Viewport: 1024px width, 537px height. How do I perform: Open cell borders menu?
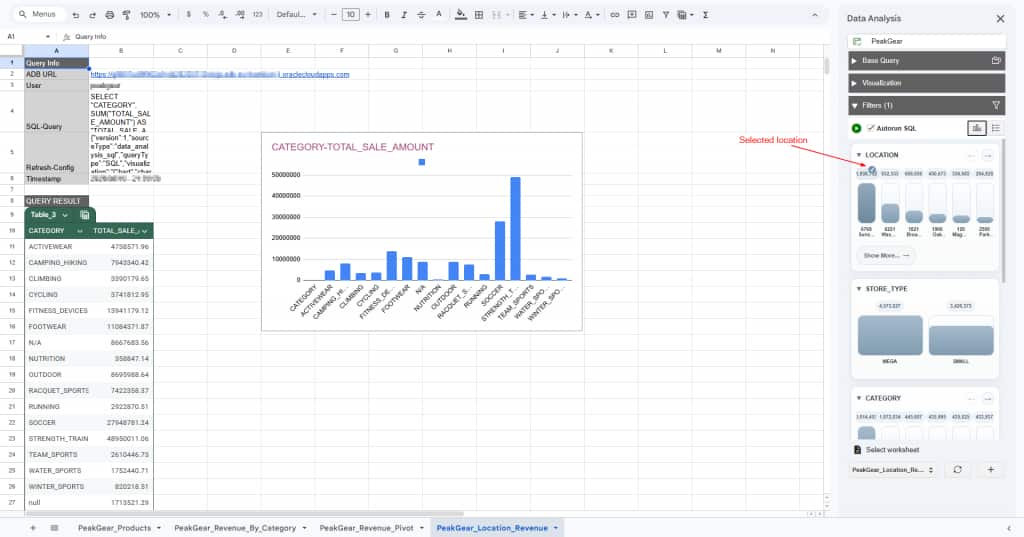point(479,14)
